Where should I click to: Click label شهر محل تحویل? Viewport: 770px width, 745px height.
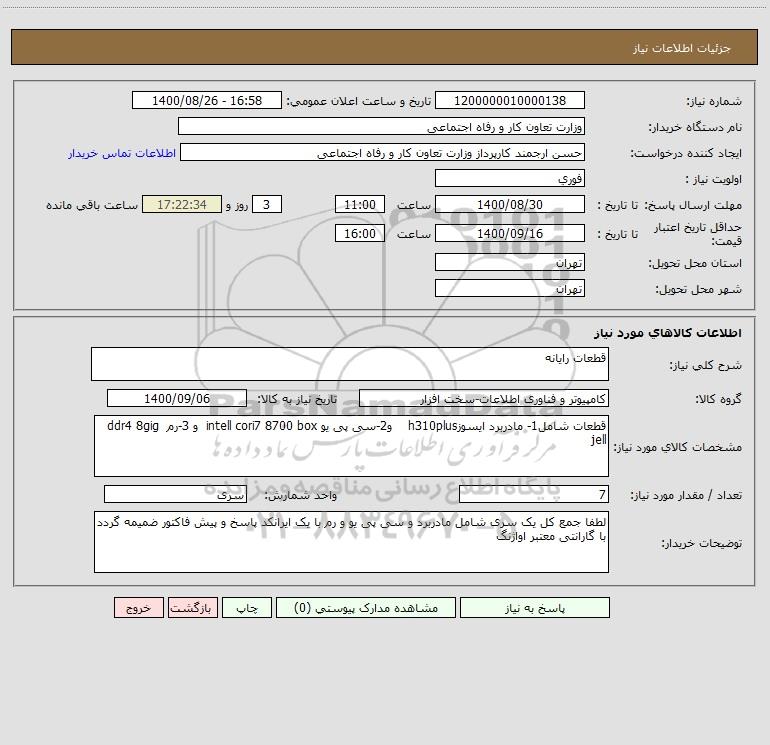tap(699, 289)
